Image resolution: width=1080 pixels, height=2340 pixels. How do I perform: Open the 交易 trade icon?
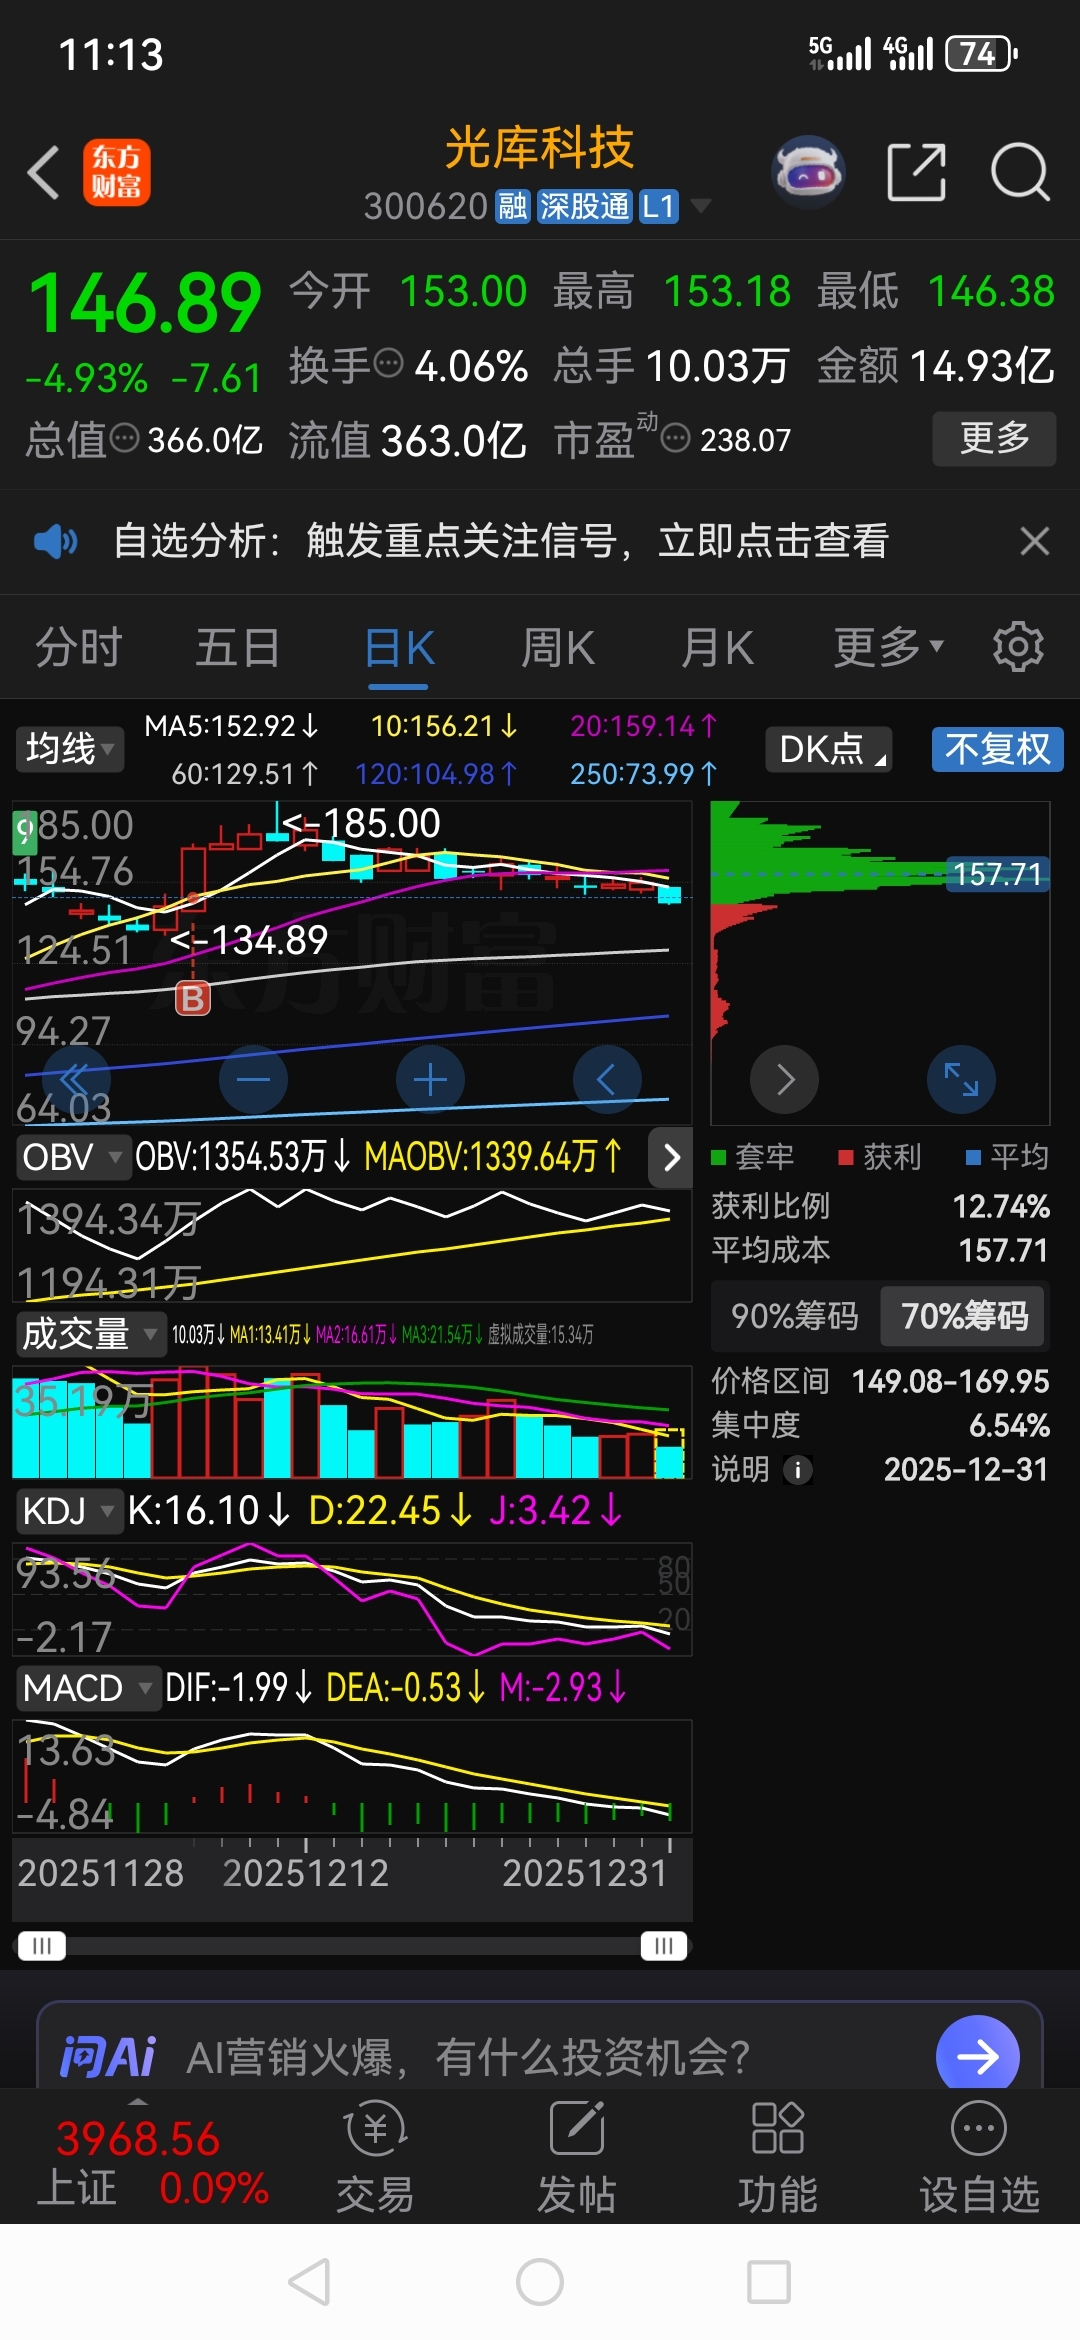pos(375,2157)
